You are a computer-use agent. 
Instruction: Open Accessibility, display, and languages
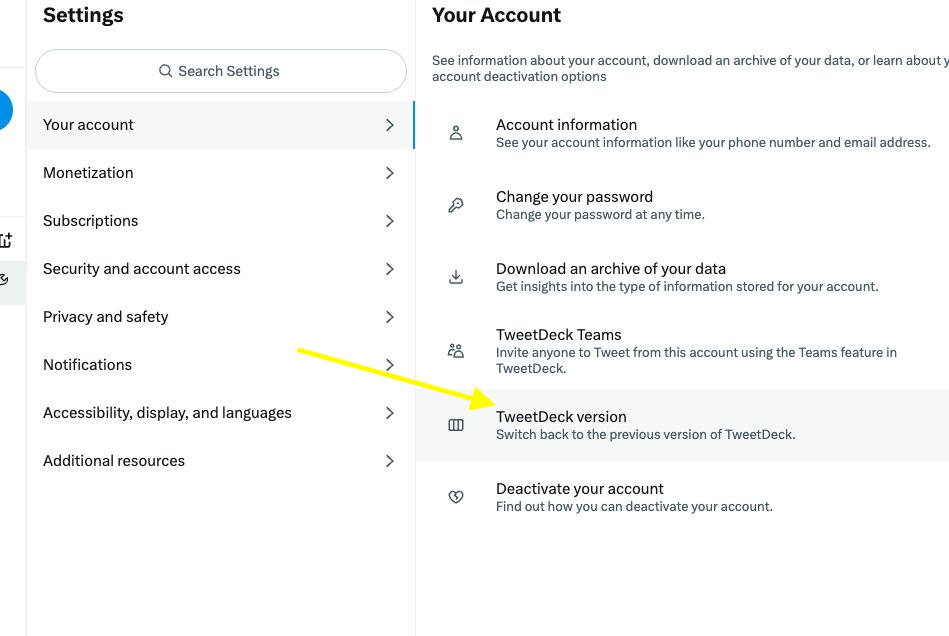point(167,413)
